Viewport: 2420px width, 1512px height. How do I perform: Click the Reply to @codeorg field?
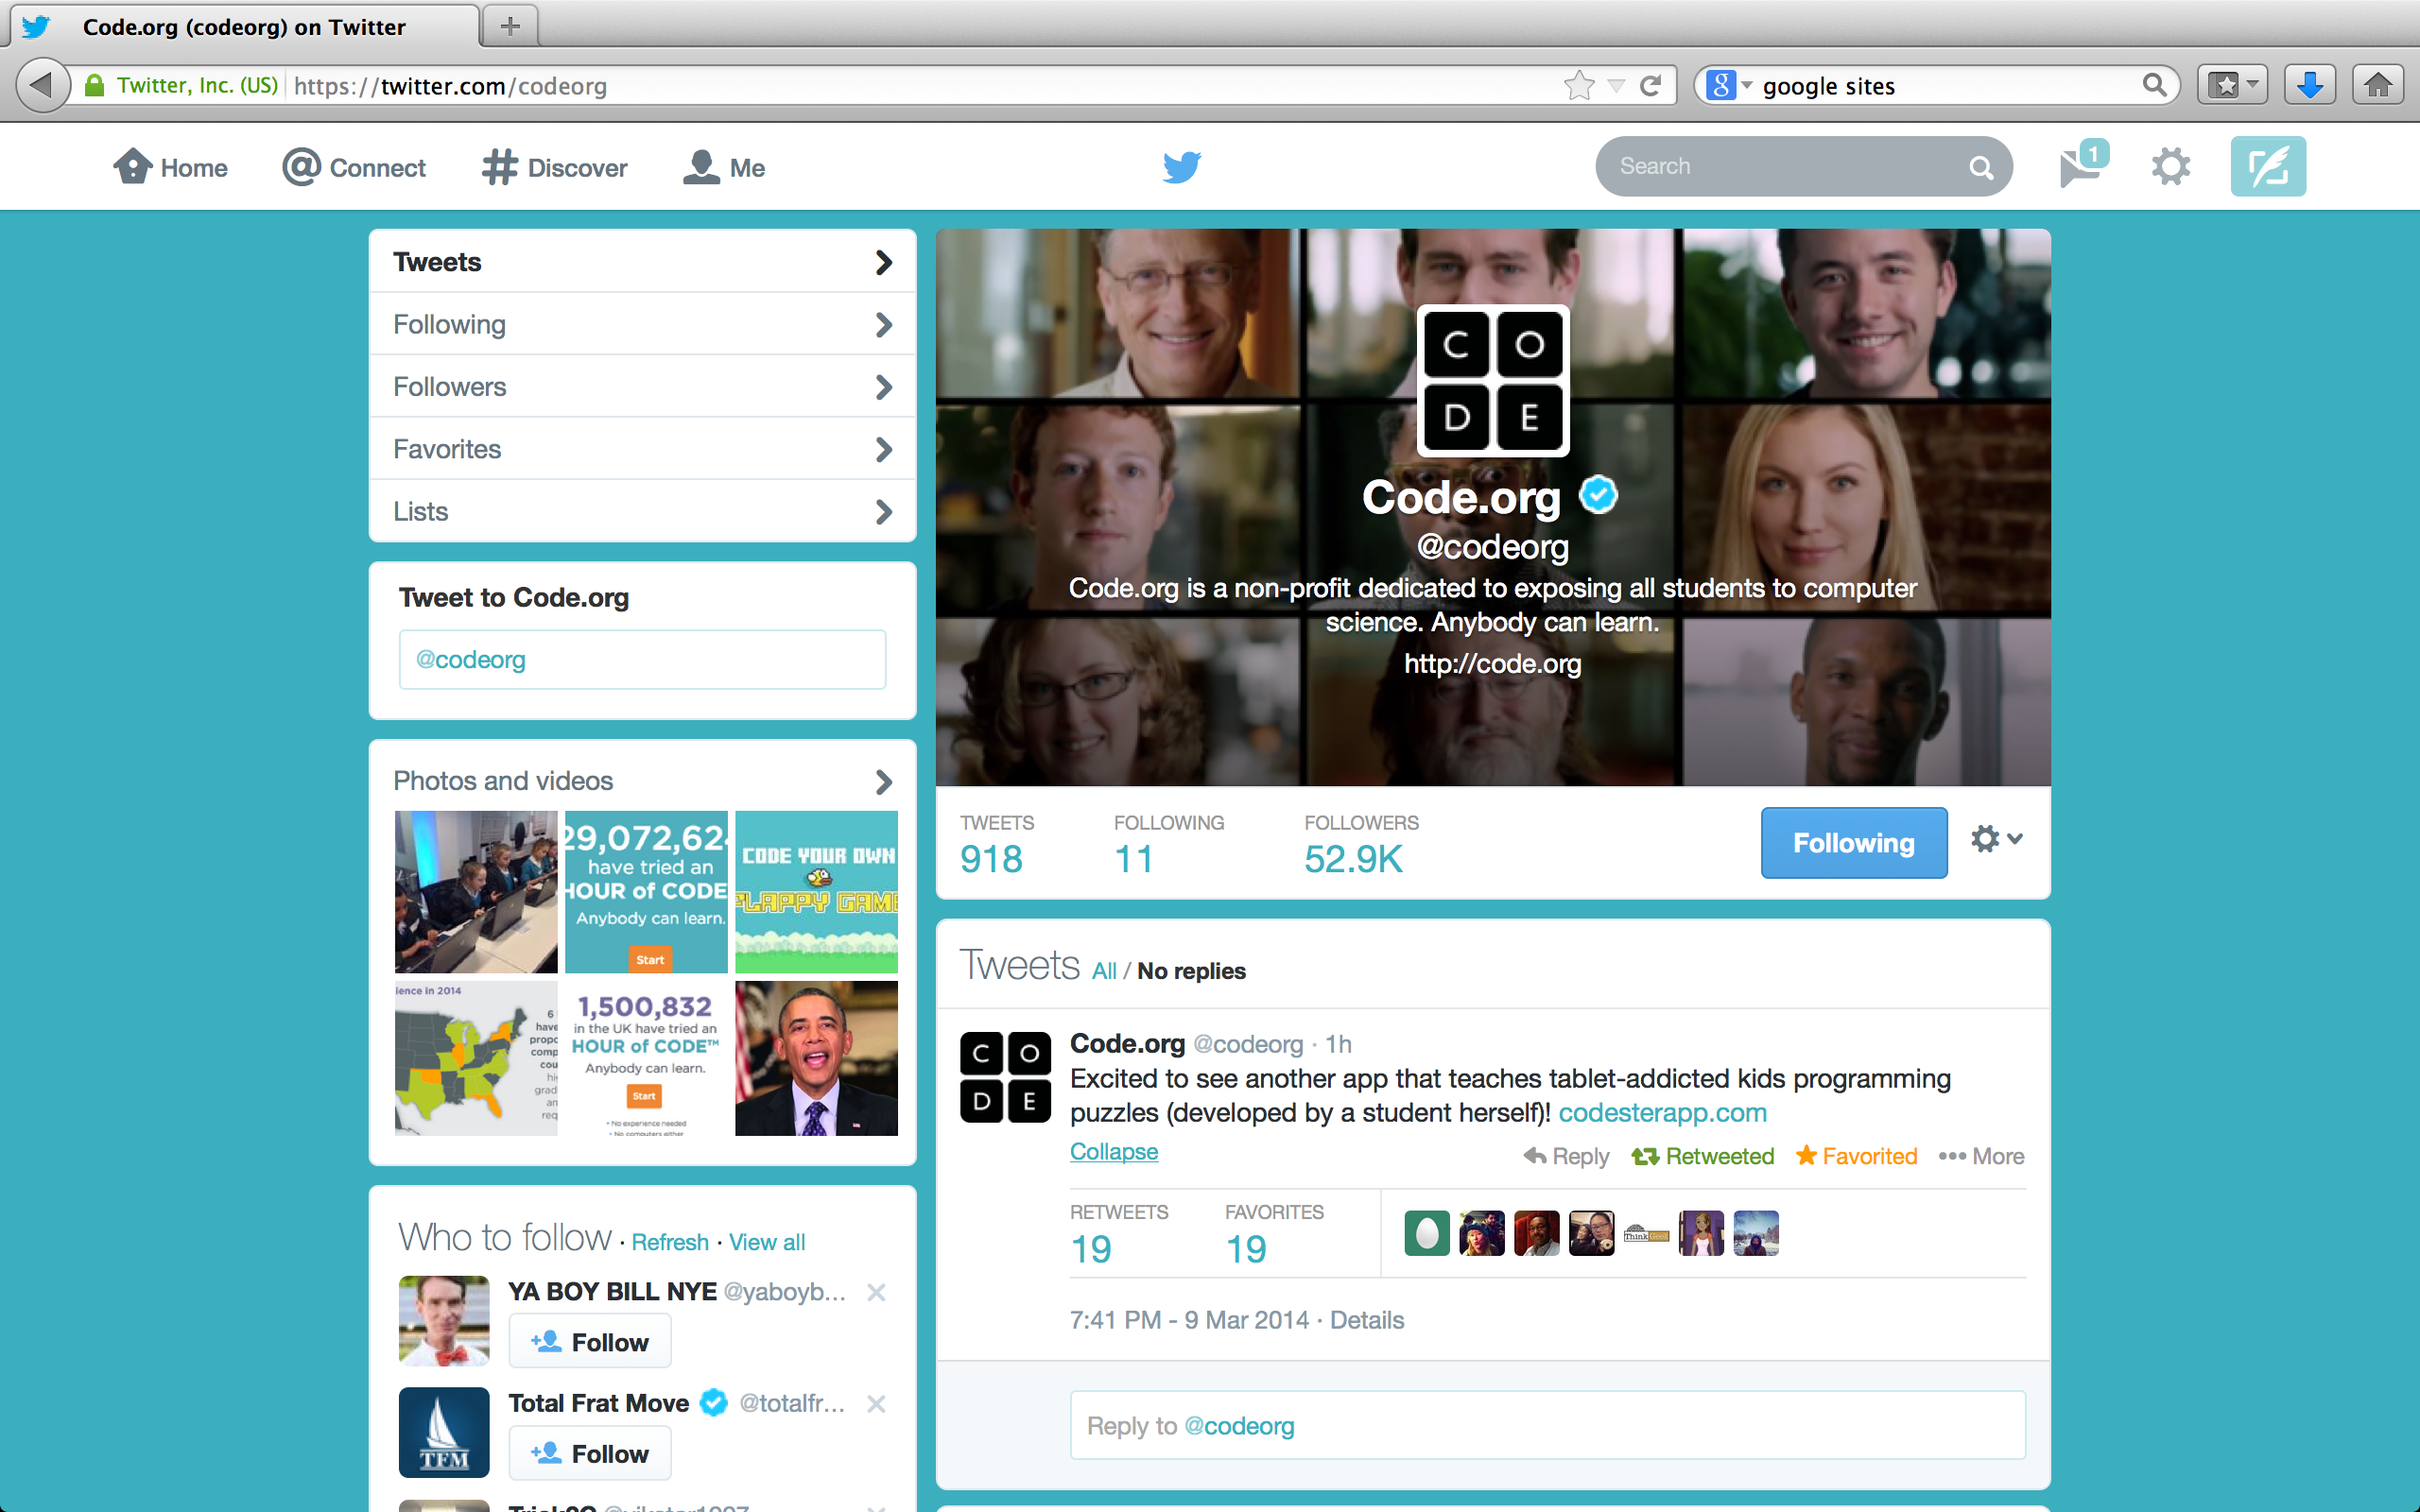[1547, 1425]
